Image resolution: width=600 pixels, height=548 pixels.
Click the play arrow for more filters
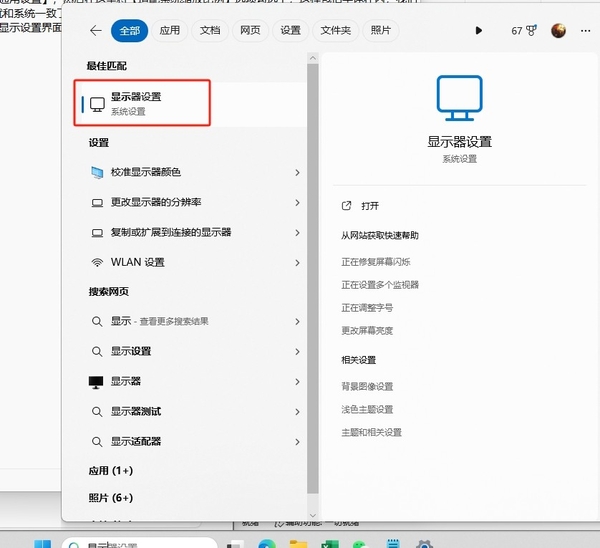tap(479, 31)
